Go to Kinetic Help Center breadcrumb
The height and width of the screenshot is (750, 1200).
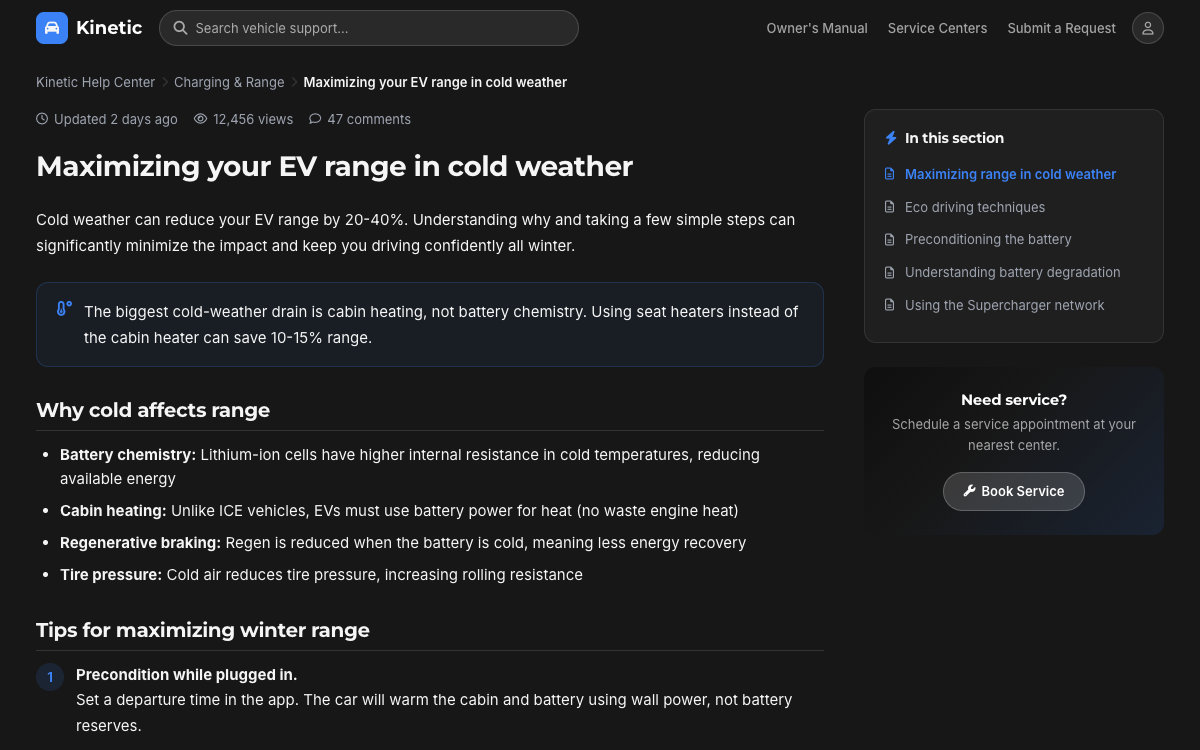95,82
